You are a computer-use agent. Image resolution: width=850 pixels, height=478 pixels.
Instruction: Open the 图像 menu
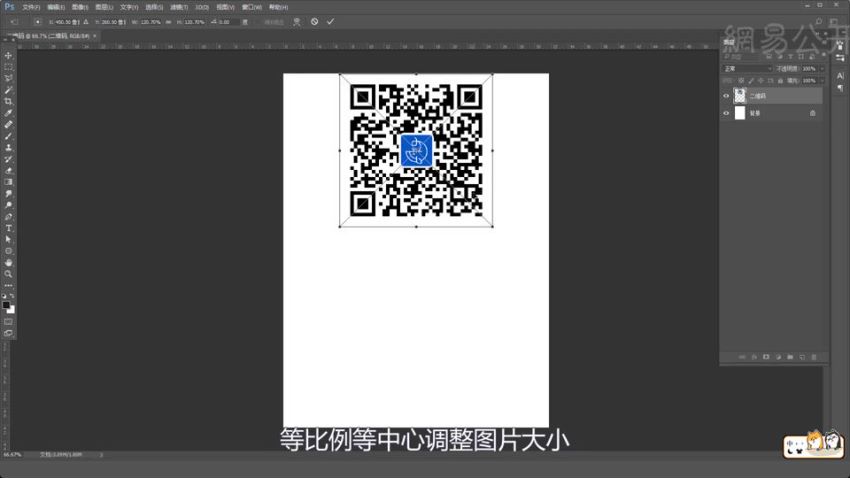[x=80, y=7]
